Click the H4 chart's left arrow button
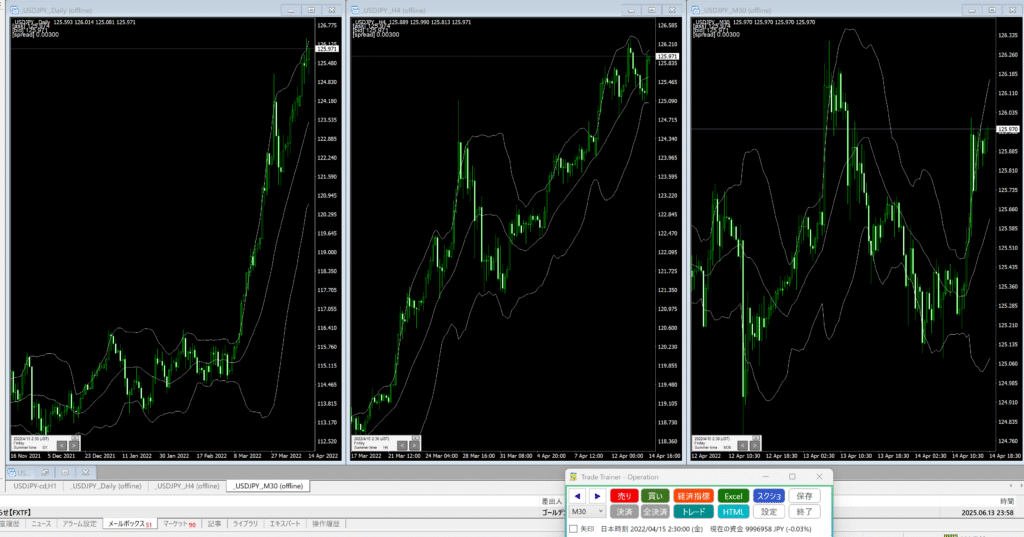The width and height of the screenshot is (1024, 537). pyautogui.click(x=402, y=446)
